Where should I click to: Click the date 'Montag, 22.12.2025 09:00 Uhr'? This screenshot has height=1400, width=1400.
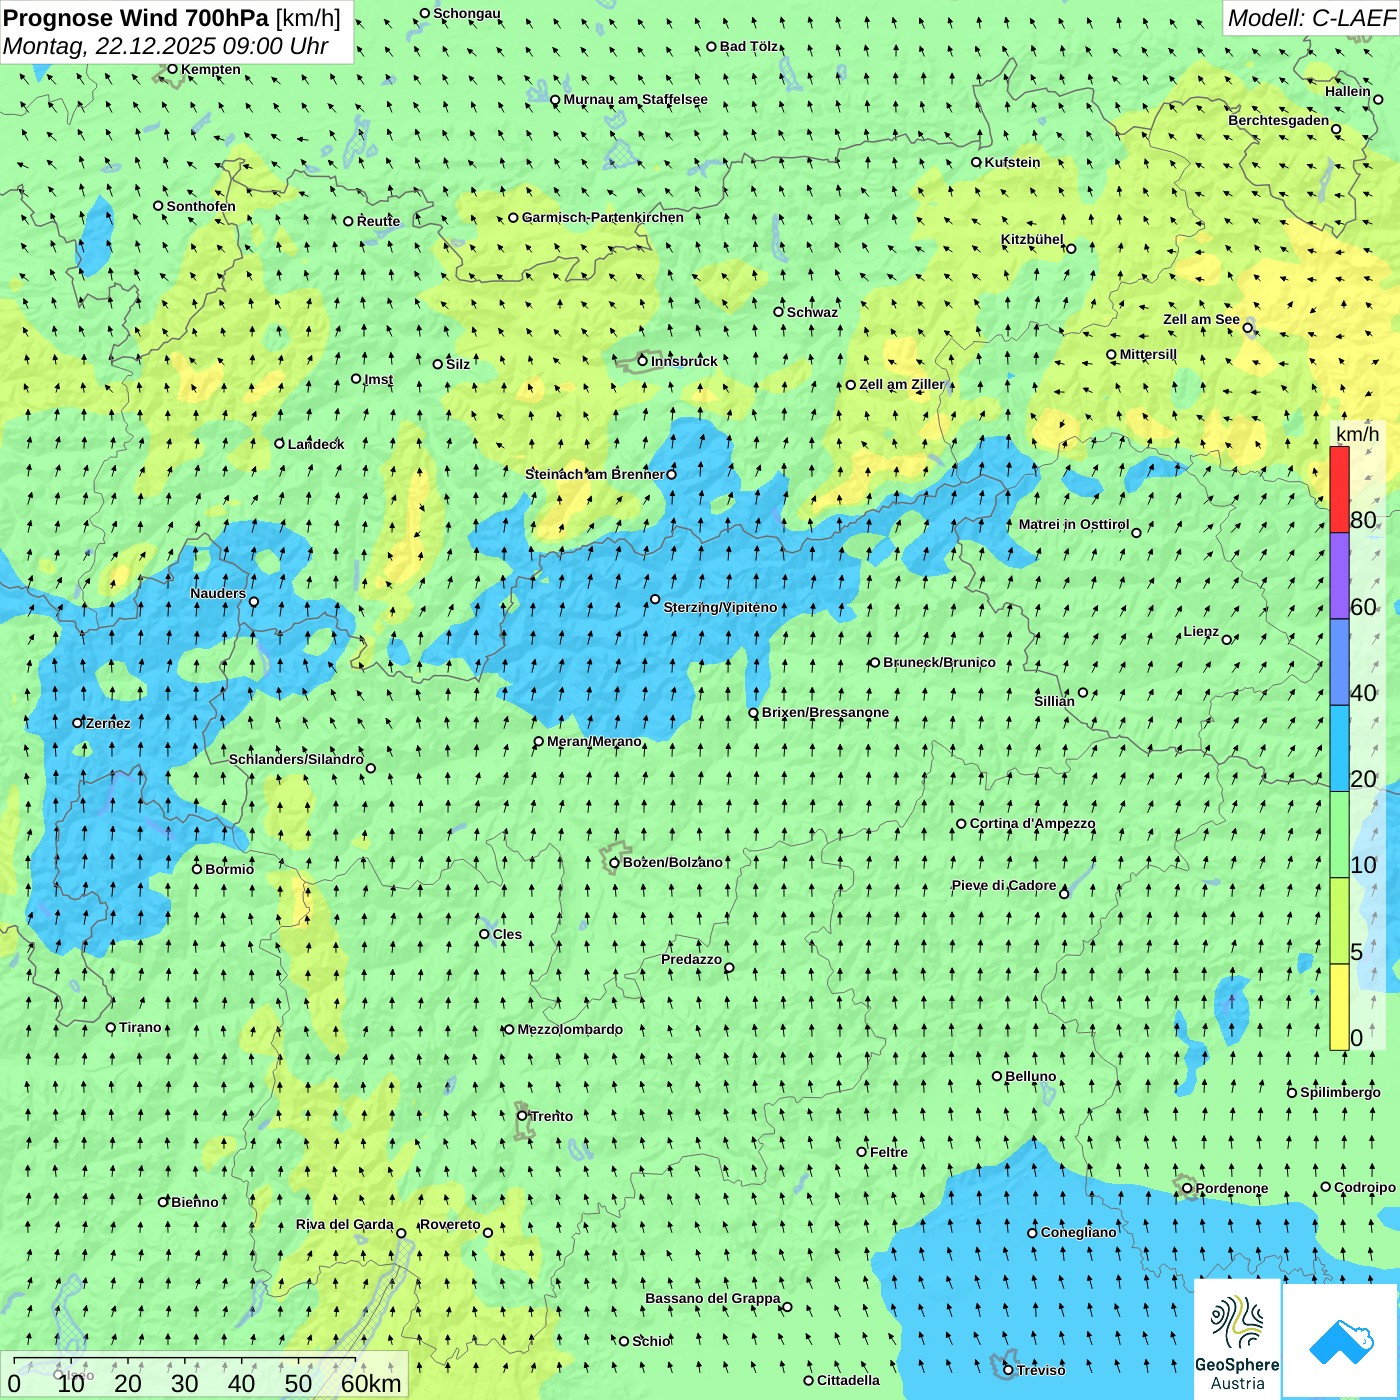coord(166,46)
